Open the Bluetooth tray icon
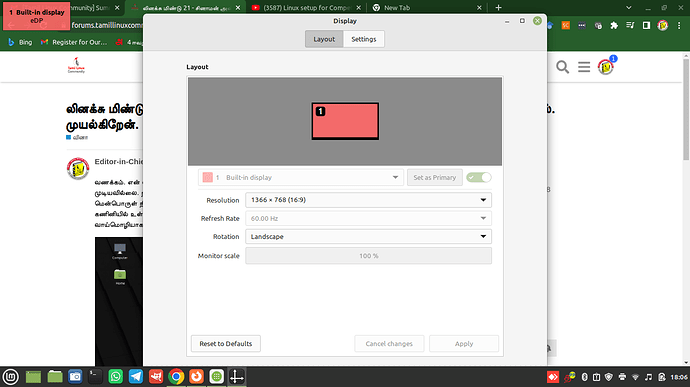The image size is (690, 387). click(585, 377)
